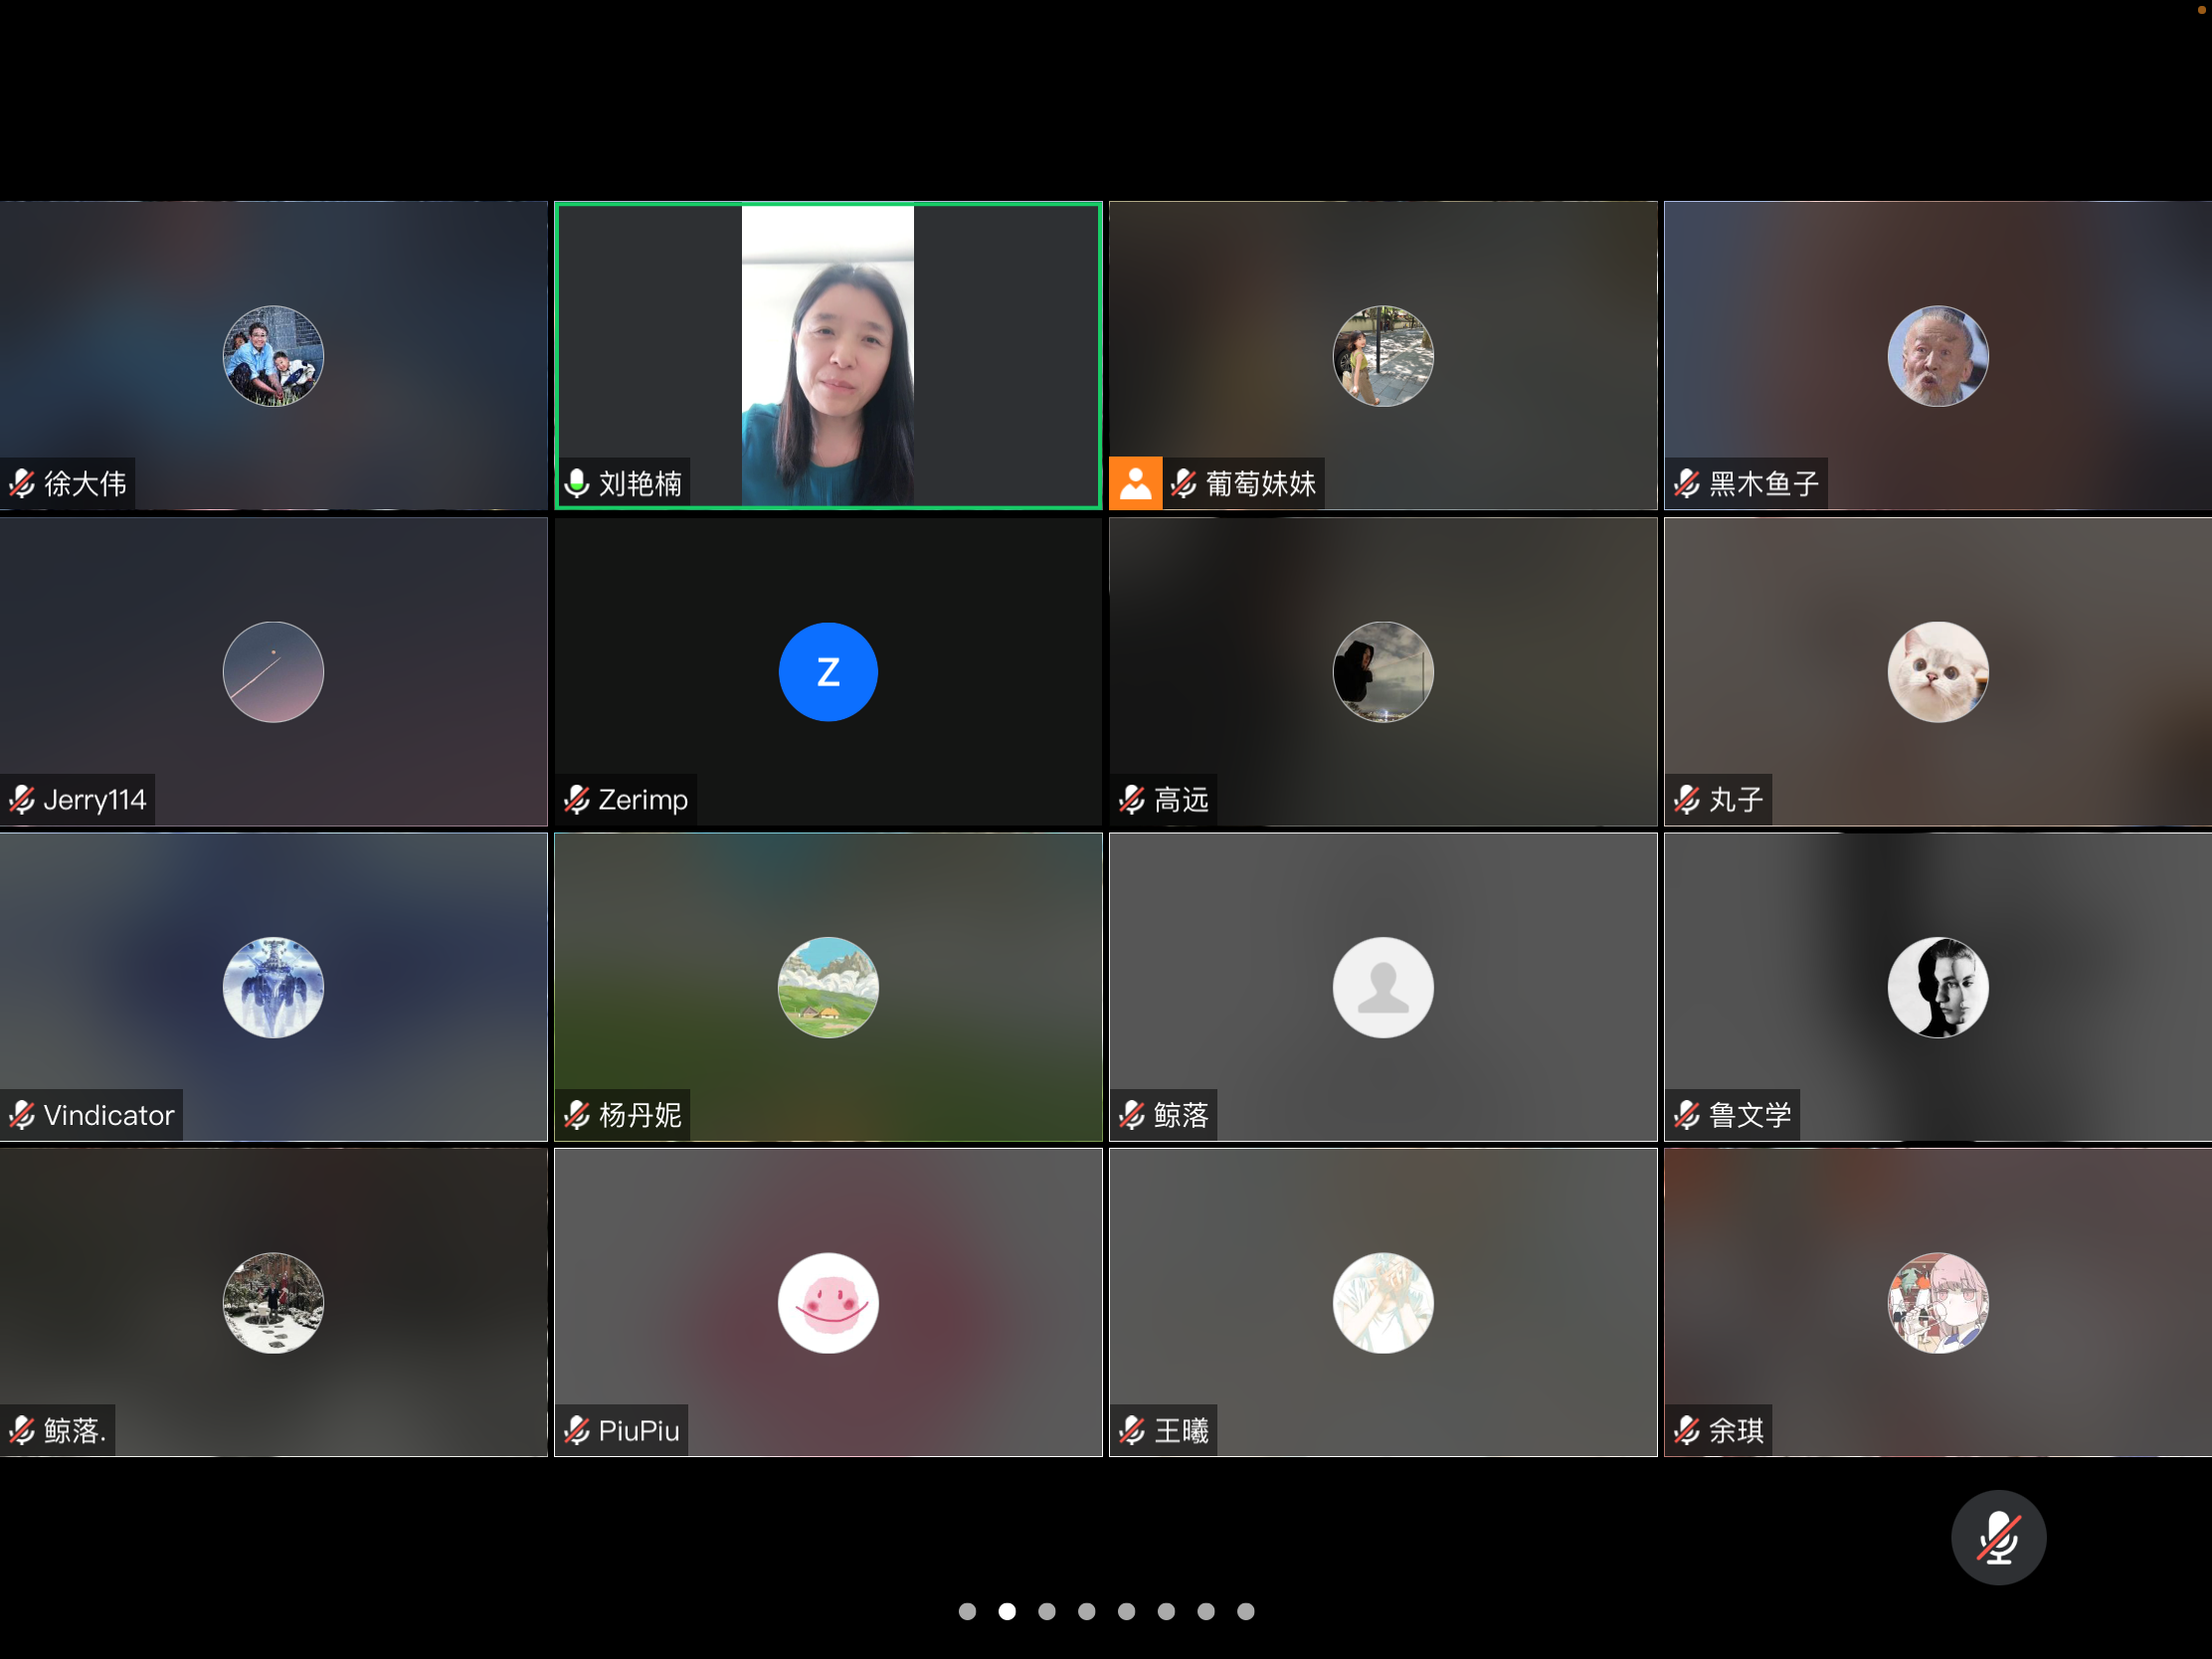Click the orange host icon beside 葡萄妹妹
This screenshot has height=1659, width=2212.
(x=1135, y=484)
